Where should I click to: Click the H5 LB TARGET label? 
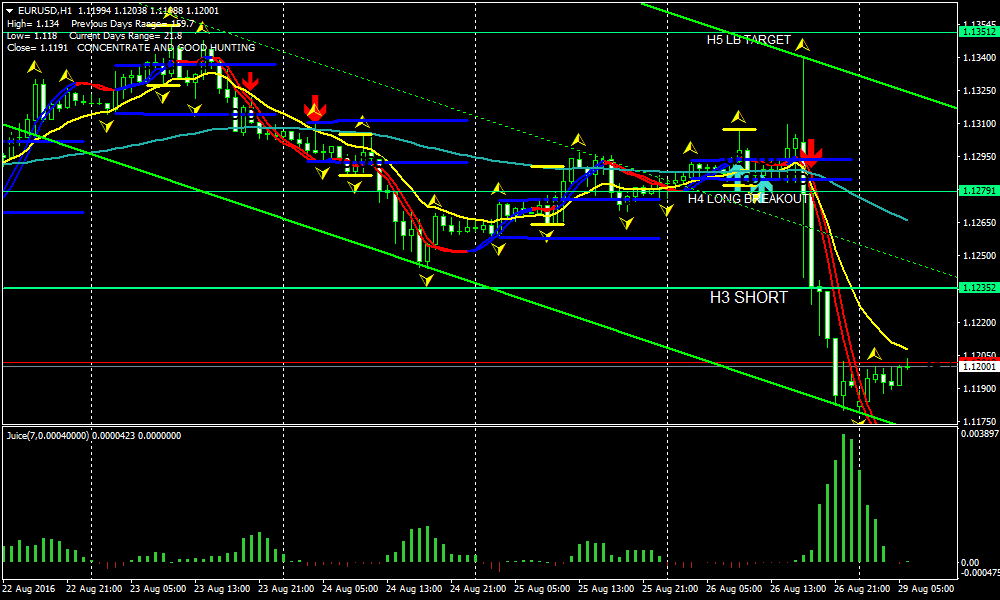pos(748,41)
